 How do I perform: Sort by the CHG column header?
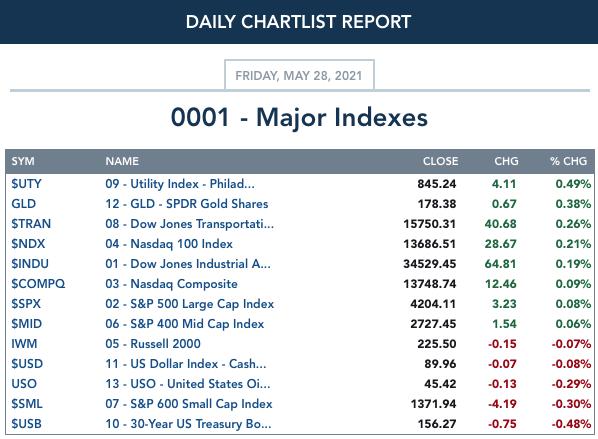(x=506, y=161)
